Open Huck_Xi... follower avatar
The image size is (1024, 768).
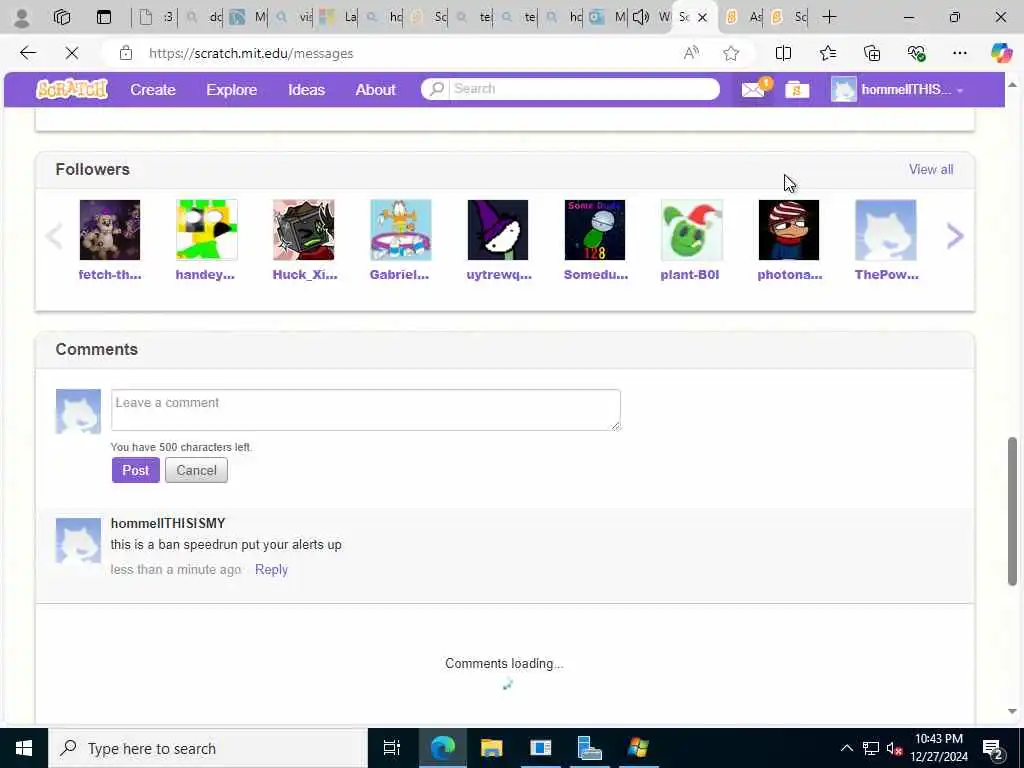point(304,230)
